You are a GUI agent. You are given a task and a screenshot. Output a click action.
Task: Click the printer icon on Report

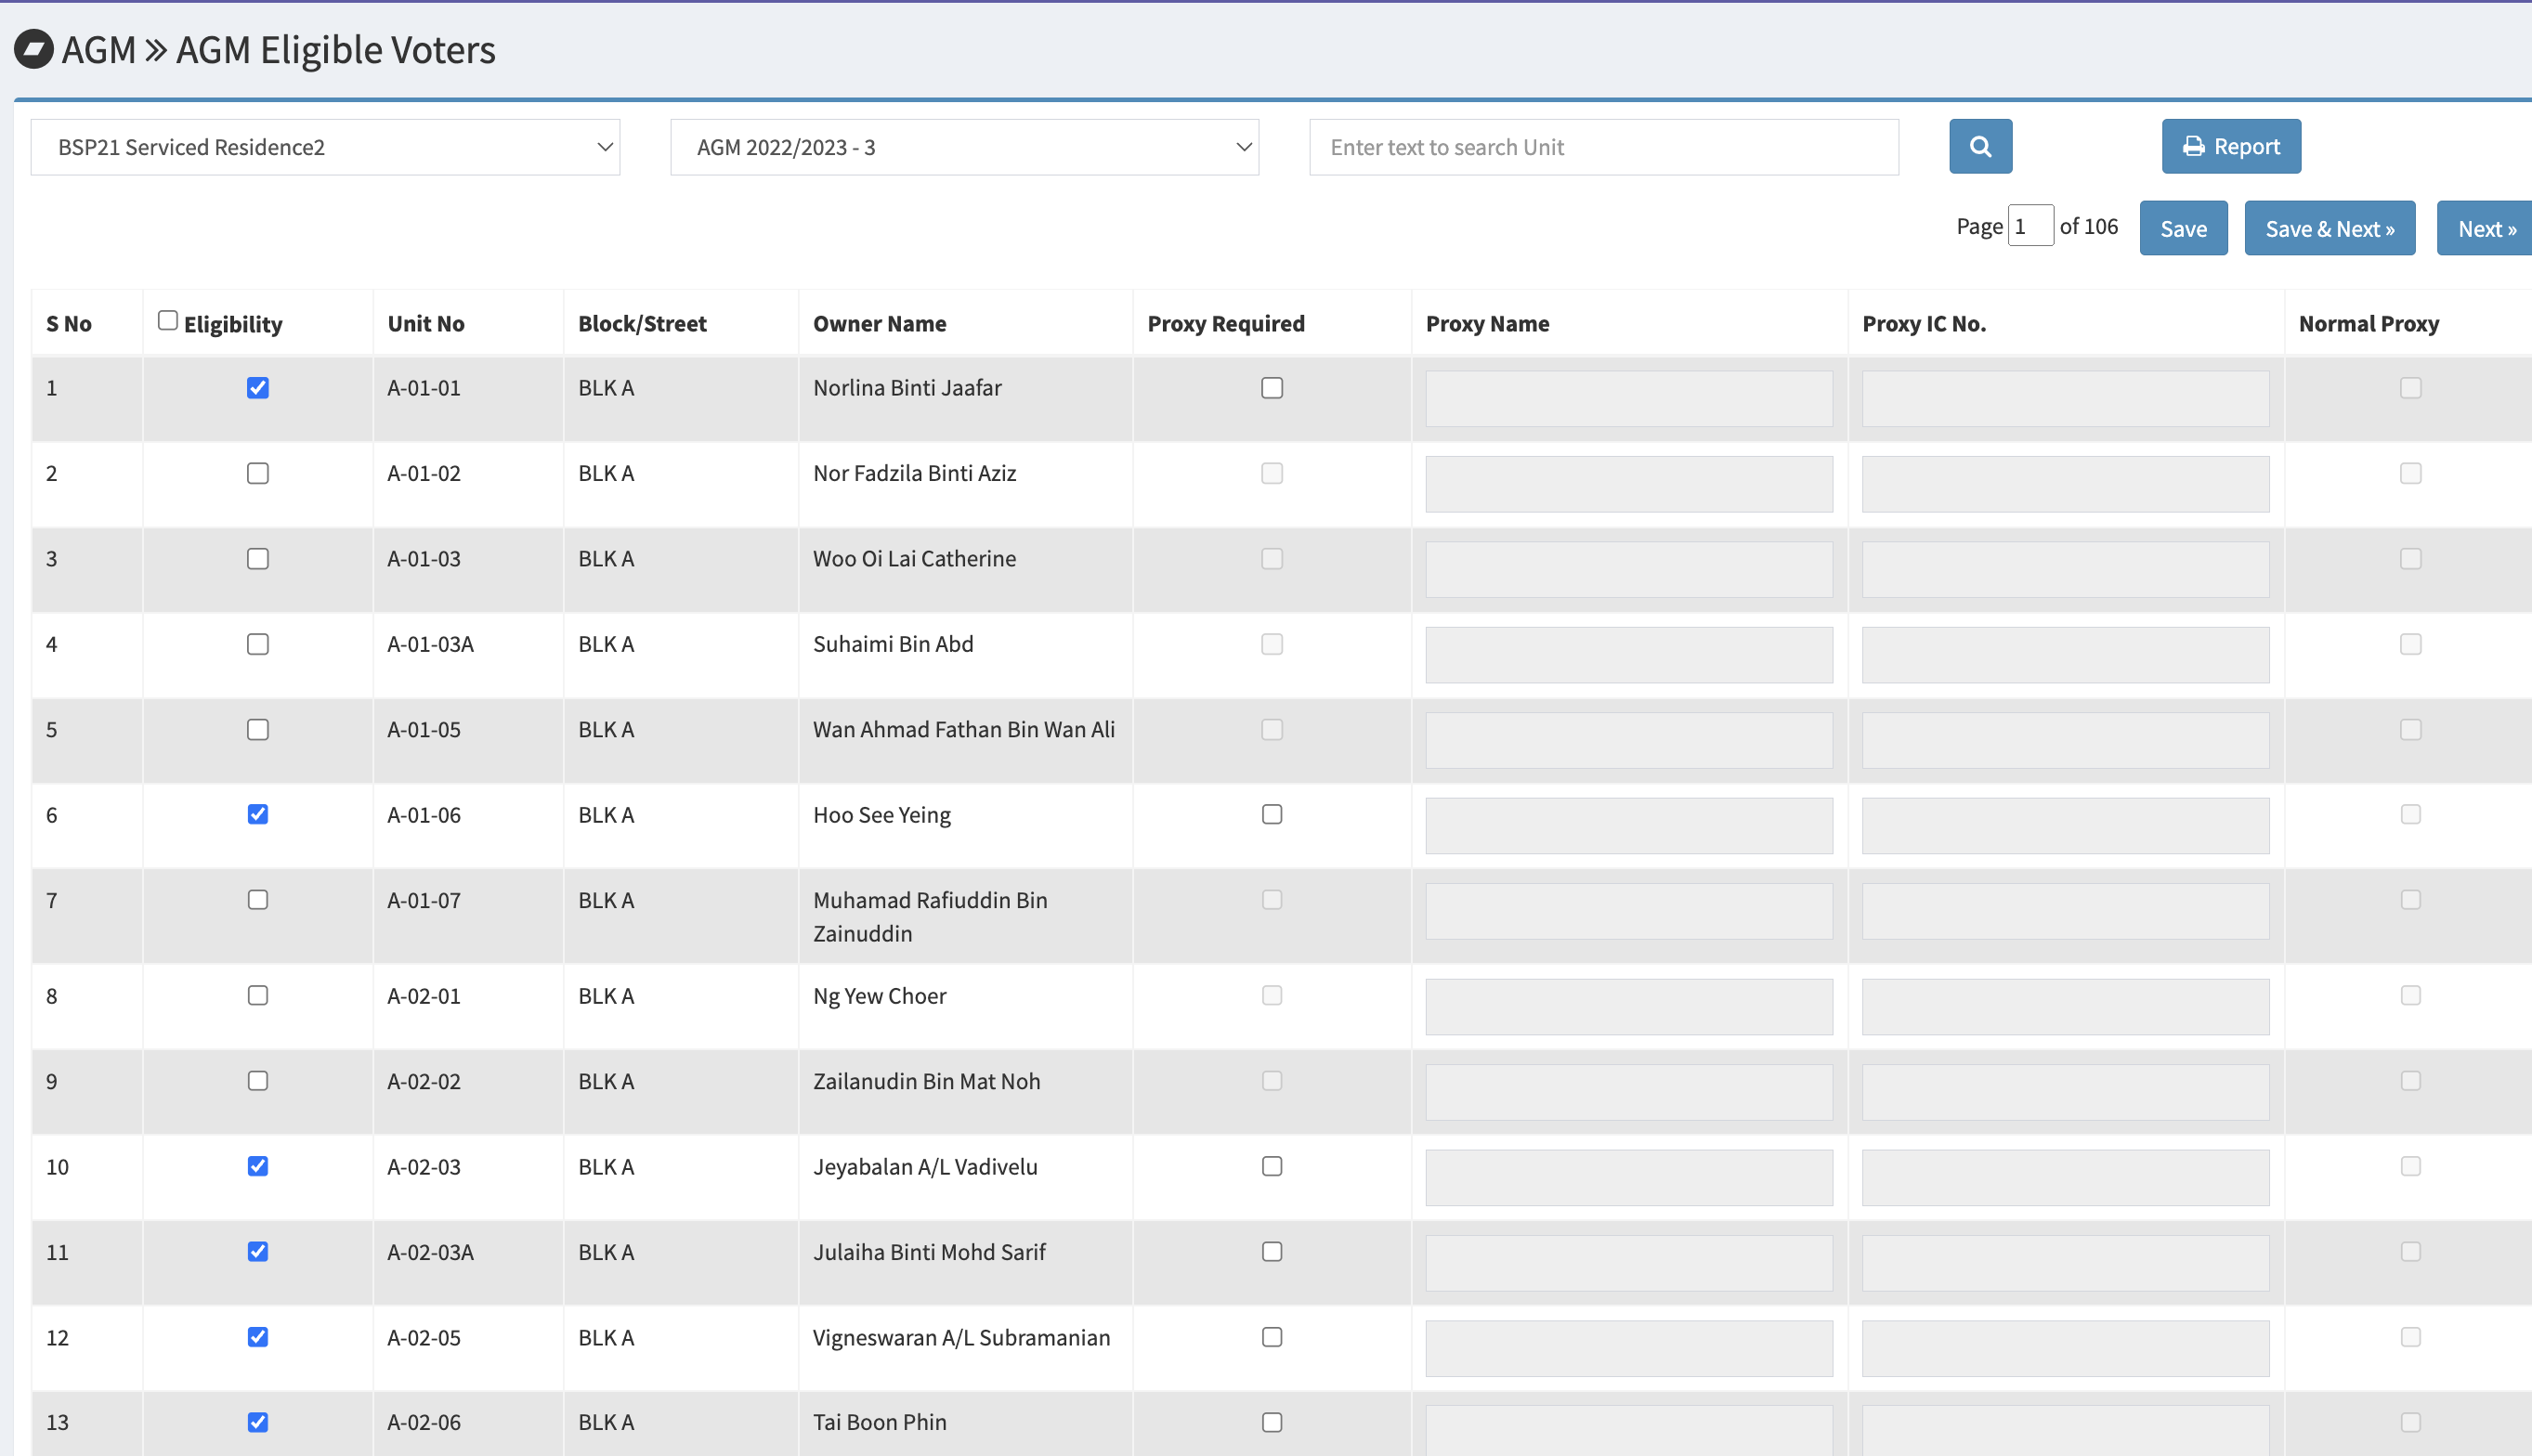point(2193,147)
